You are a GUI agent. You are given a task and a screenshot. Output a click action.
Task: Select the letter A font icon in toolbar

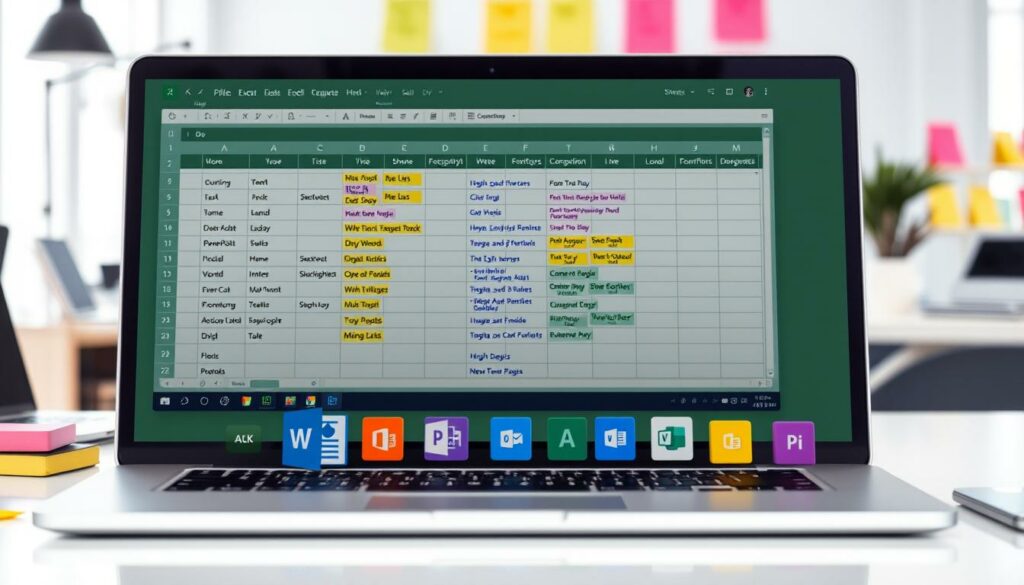click(345, 116)
